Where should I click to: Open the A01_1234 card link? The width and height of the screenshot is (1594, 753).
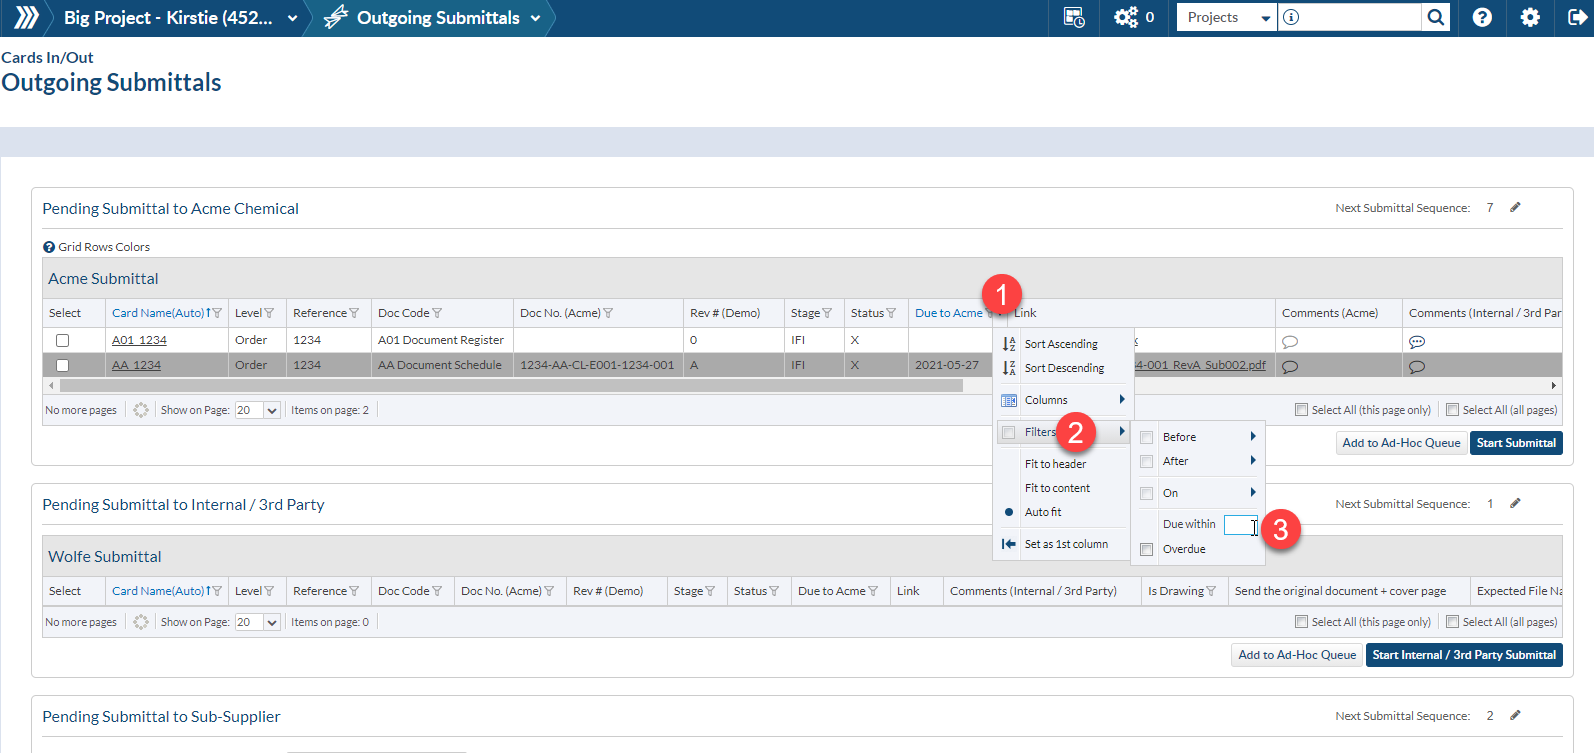(139, 340)
